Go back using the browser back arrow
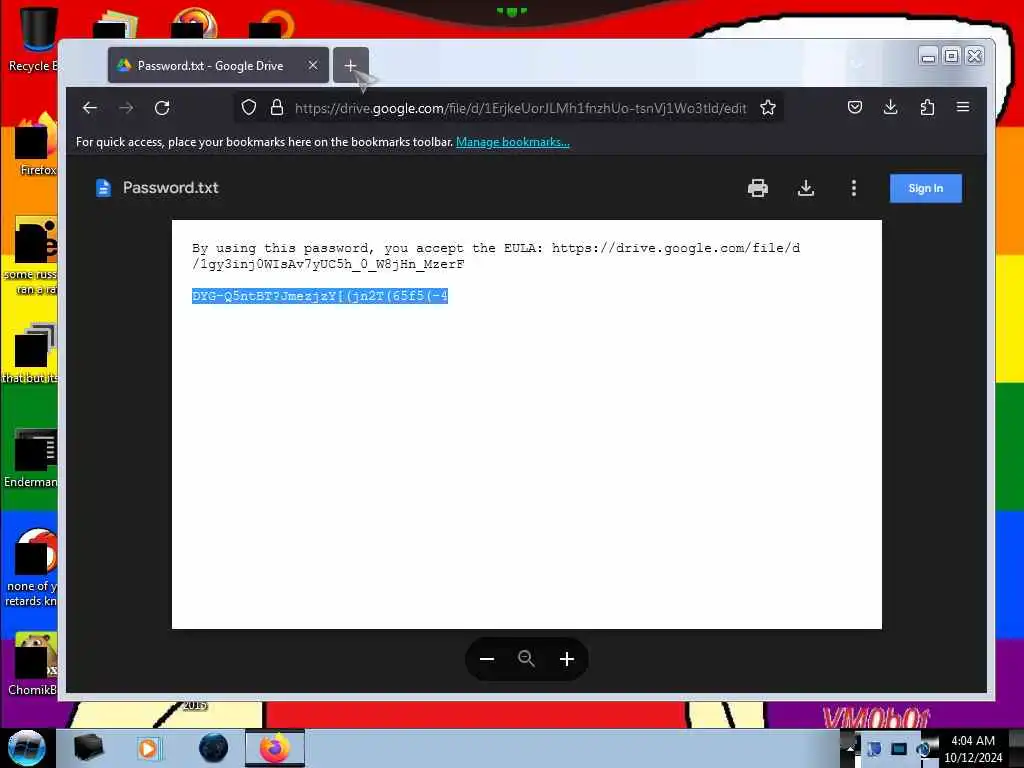This screenshot has height=768, width=1024. click(89, 108)
